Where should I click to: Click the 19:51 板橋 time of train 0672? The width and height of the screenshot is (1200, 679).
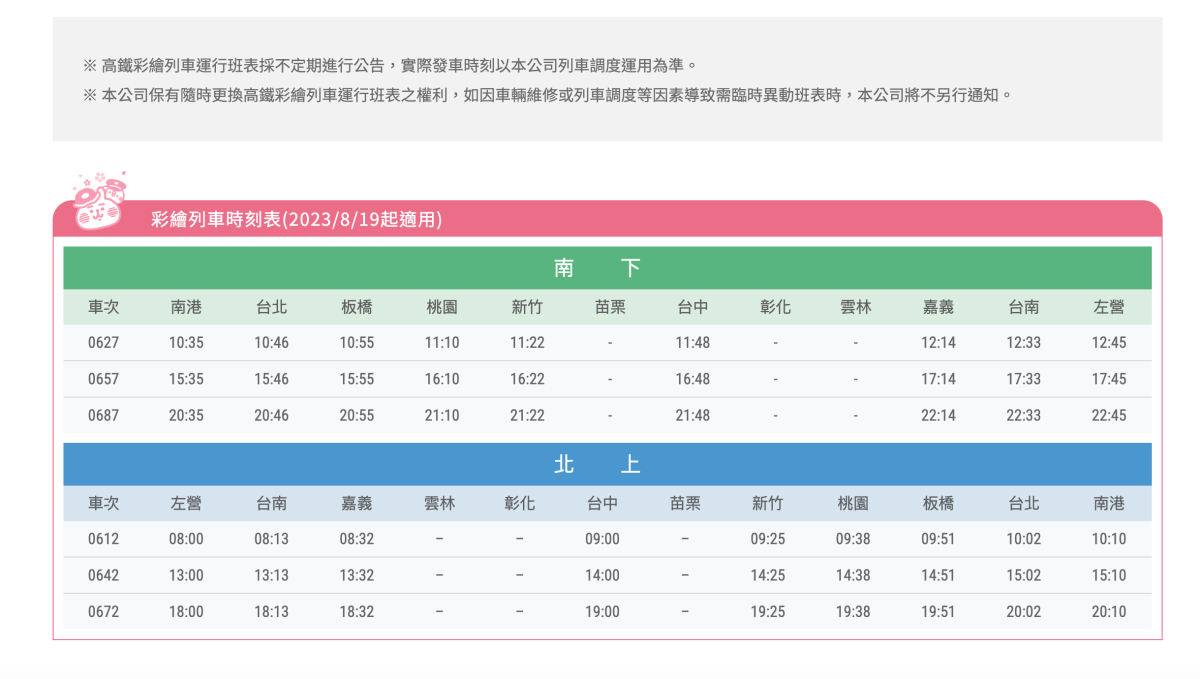tap(938, 611)
